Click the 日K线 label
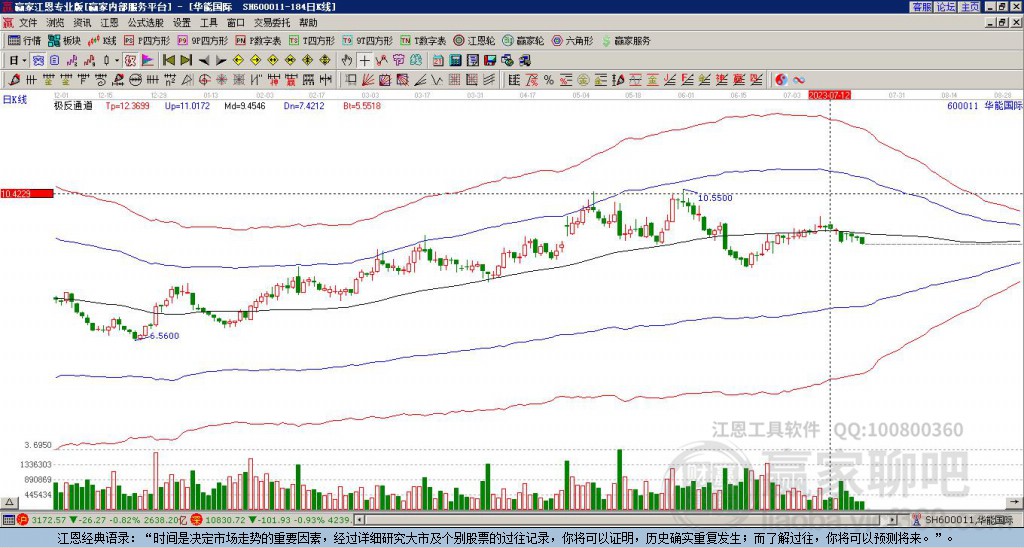 click(x=14, y=99)
